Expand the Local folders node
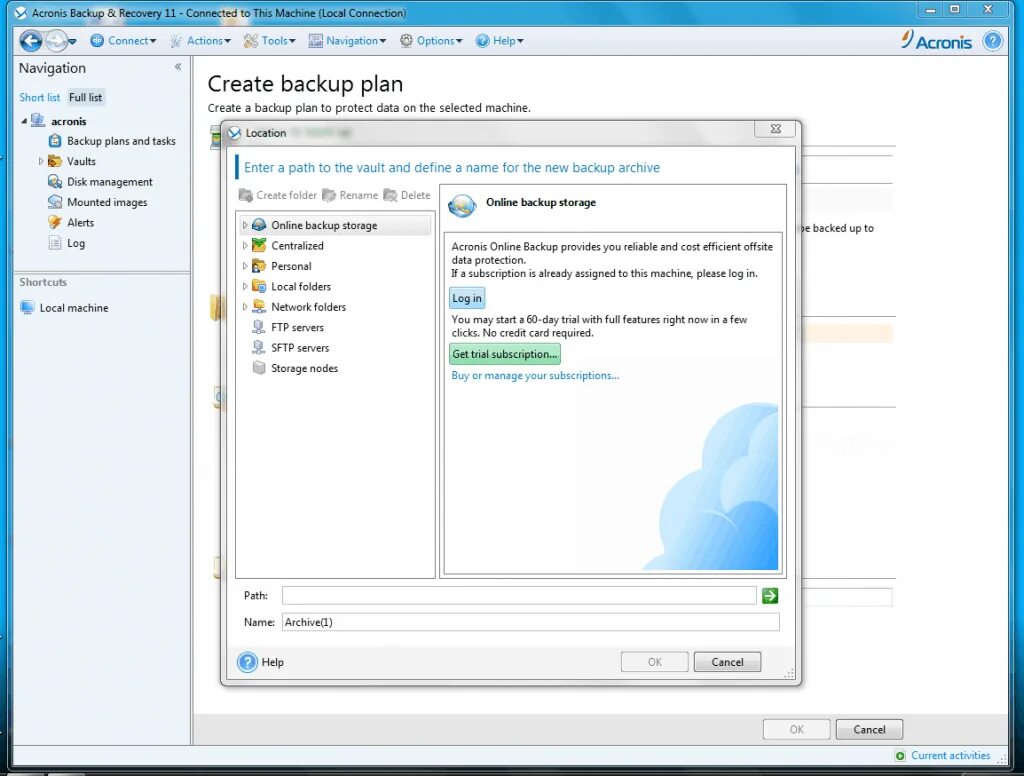This screenshot has width=1024, height=776. 245,286
